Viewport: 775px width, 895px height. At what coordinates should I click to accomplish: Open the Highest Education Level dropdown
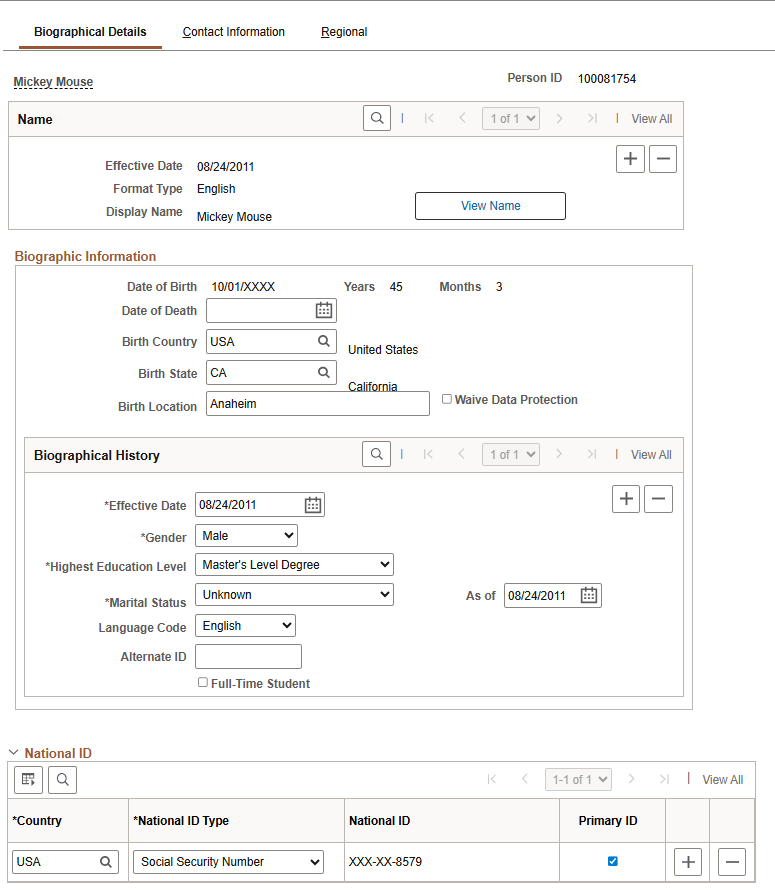coord(294,565)
